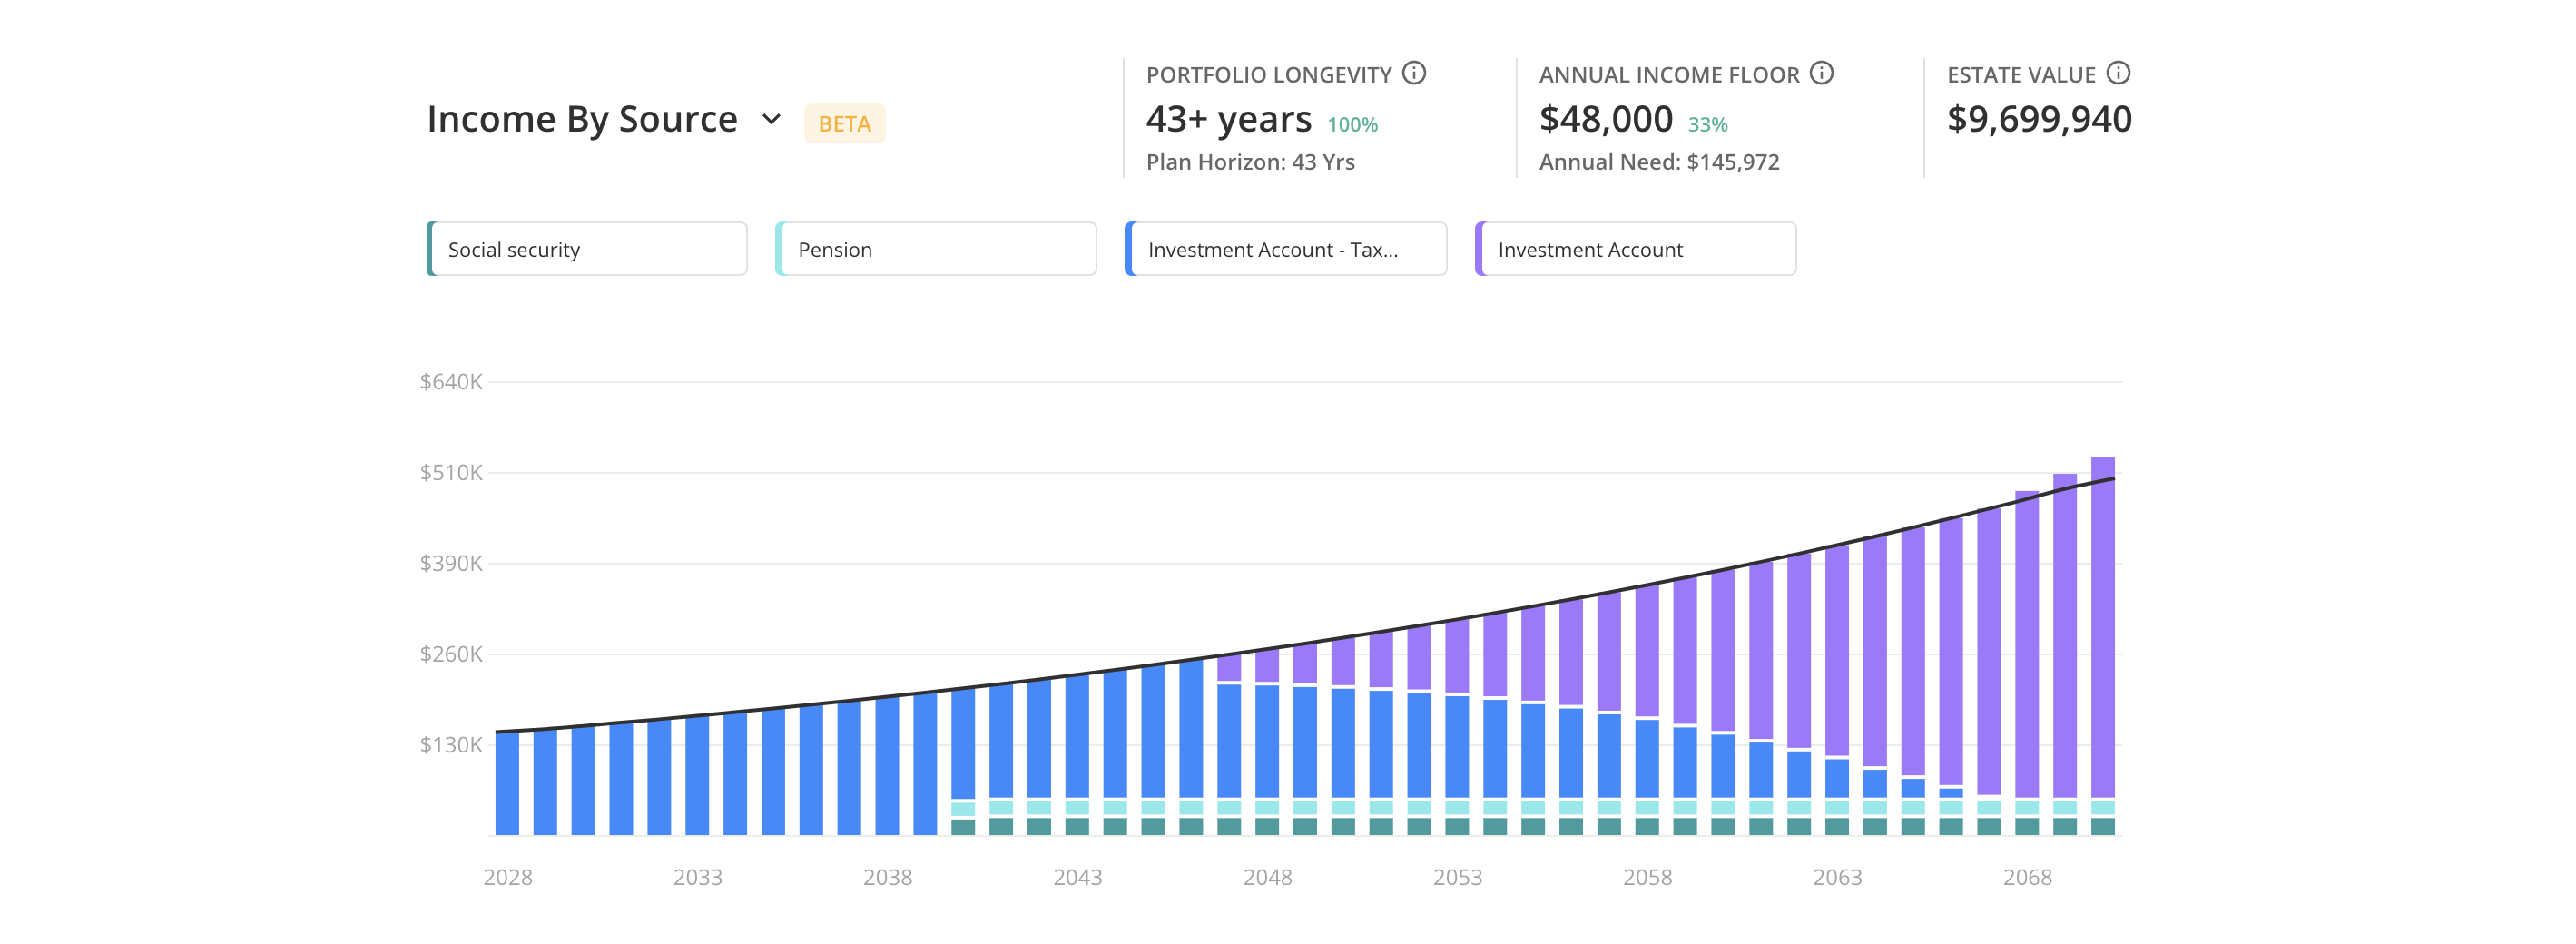2576x944 pixels.
Task: Toggle the Investment Account - Tax... legend filter
Action: [1286, 249]
